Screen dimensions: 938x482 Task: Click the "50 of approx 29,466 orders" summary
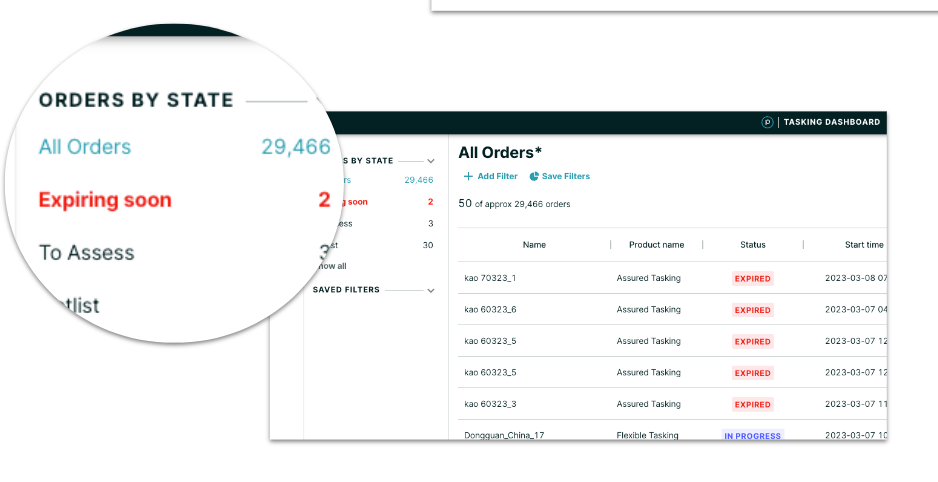pos(514,204)
